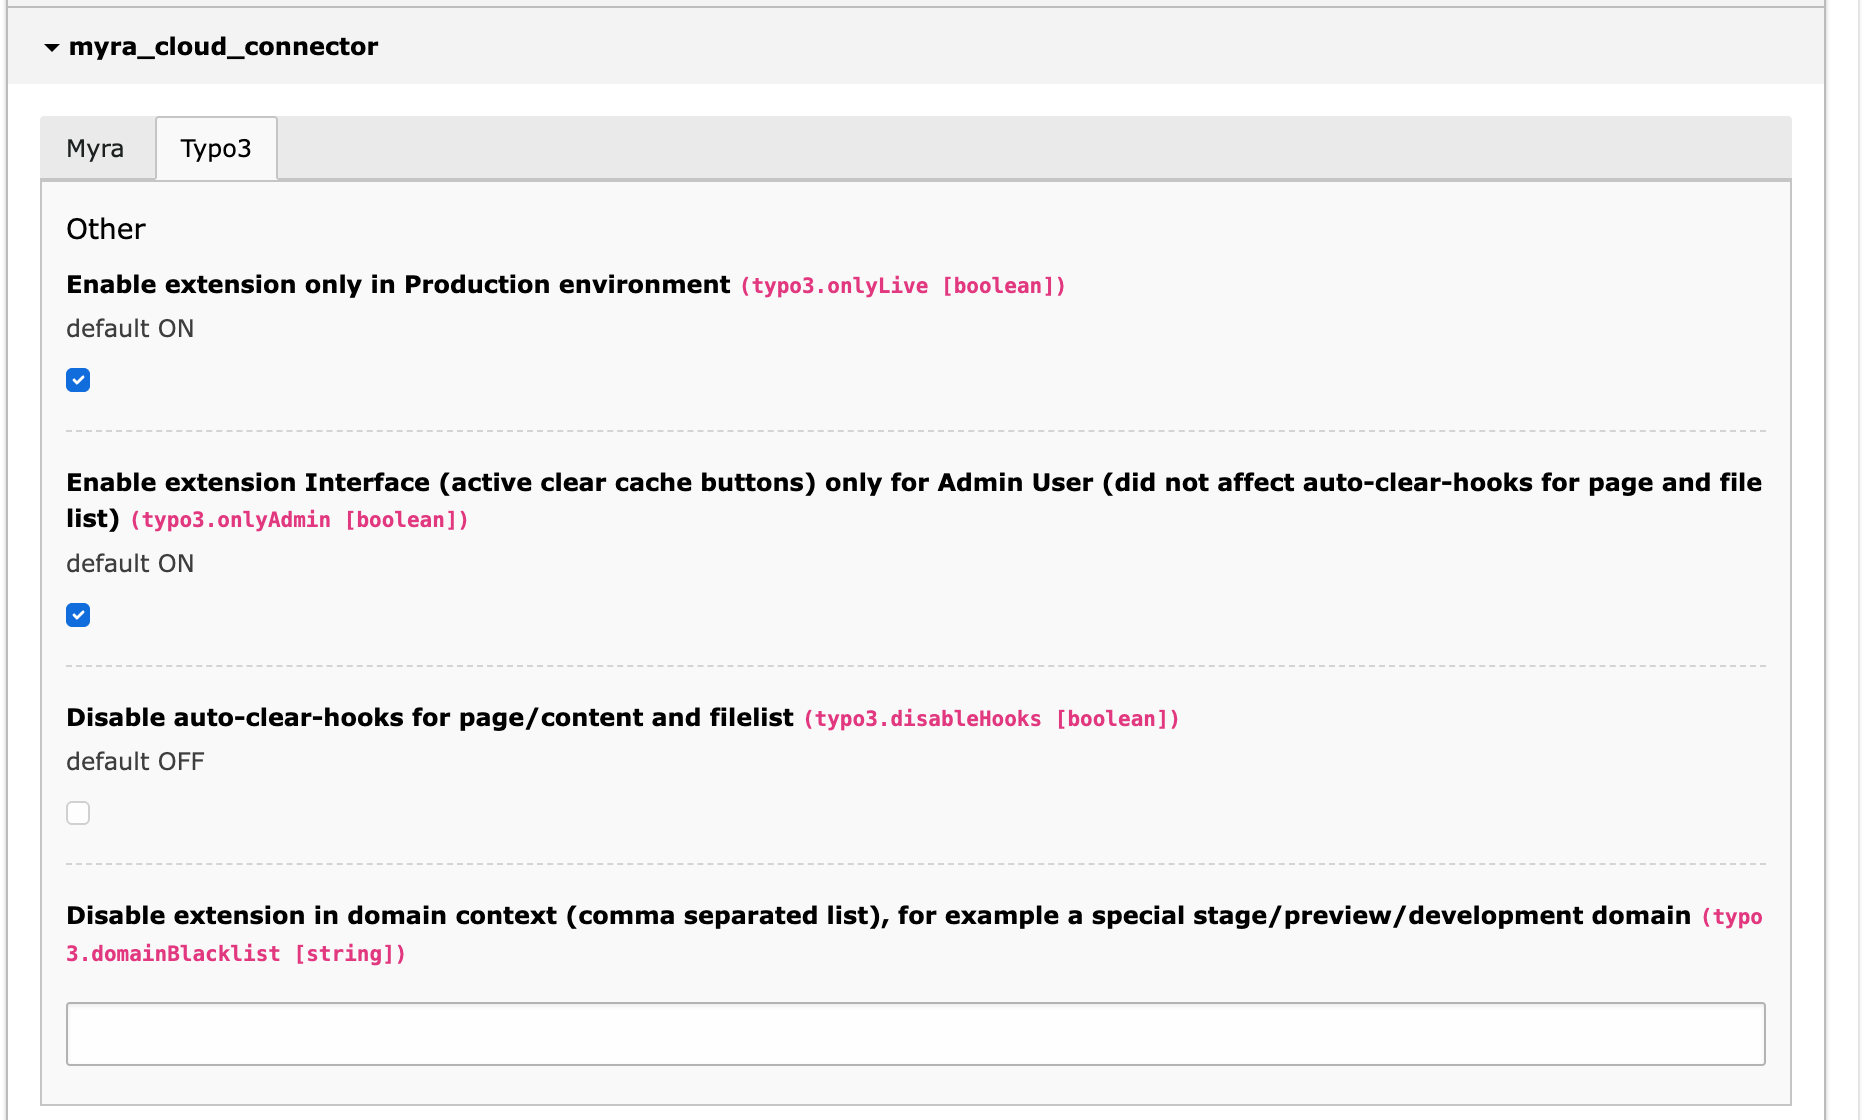Click the typo3.domainBlacklist string label
The image size is (1862, 1120).
235,953
